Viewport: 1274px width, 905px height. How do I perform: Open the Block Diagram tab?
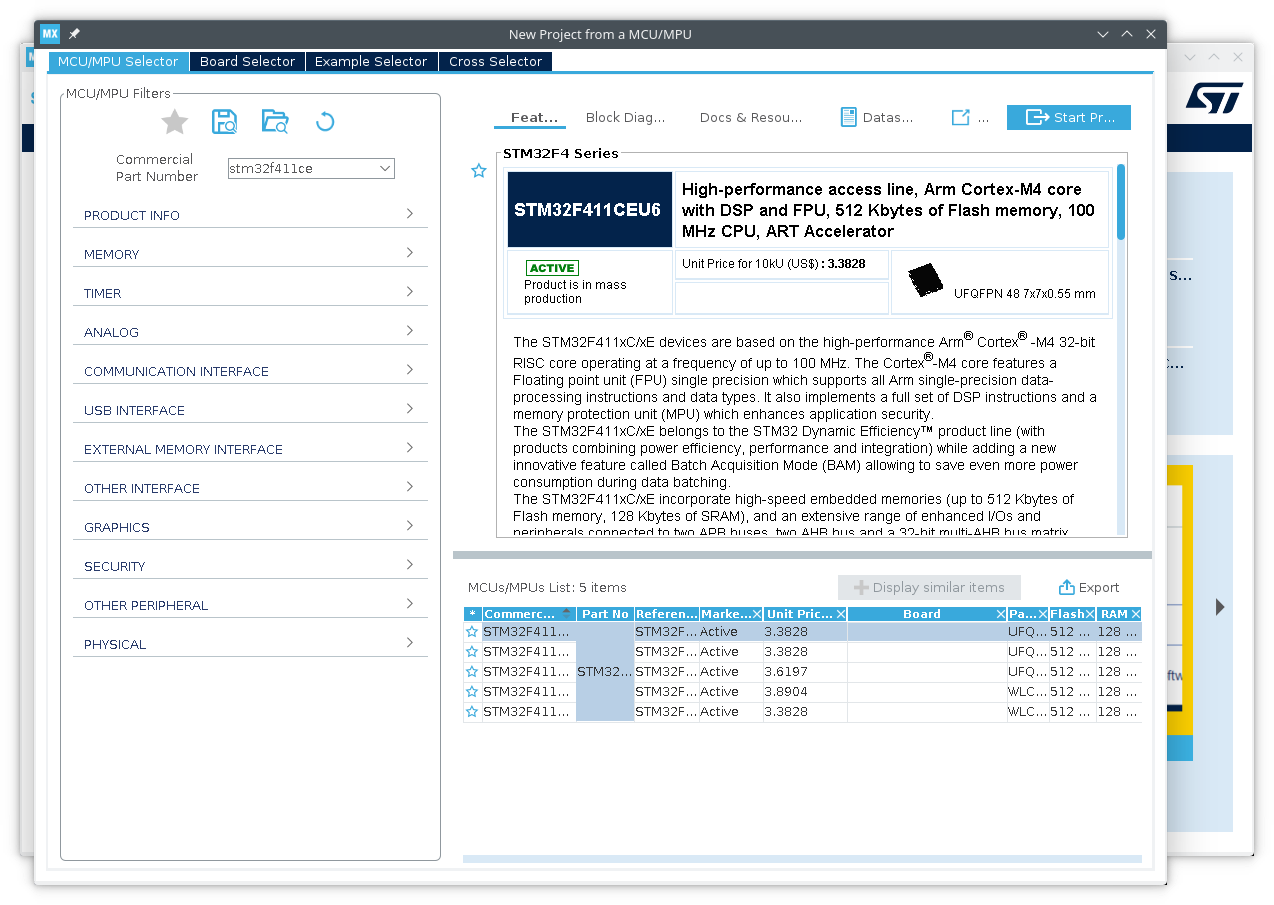coord(625,117)
